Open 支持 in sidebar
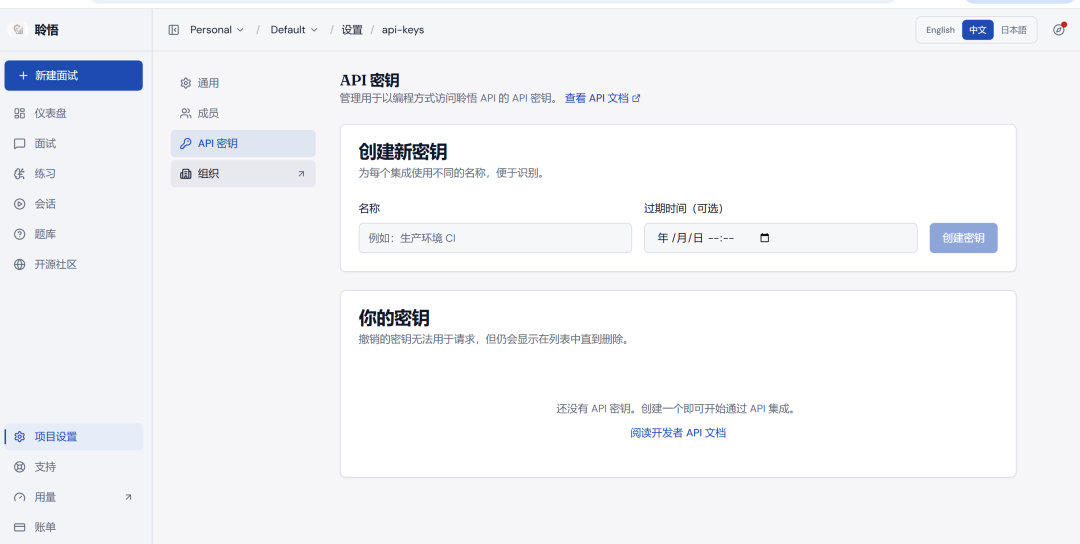 74,467
